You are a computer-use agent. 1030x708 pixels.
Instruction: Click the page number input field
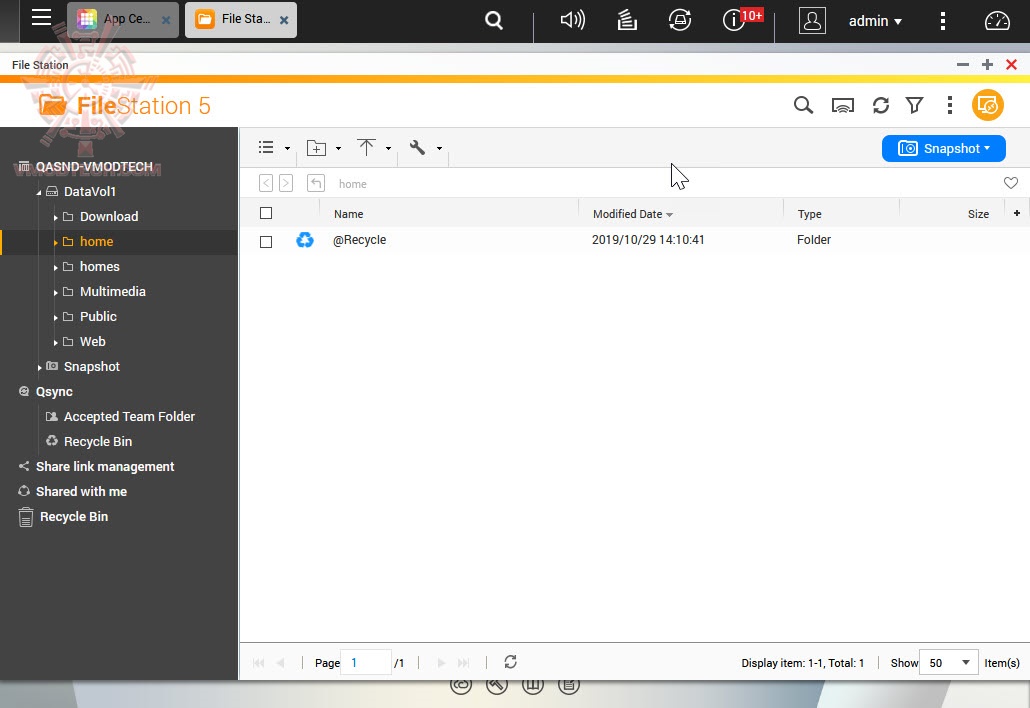(367, 663)
